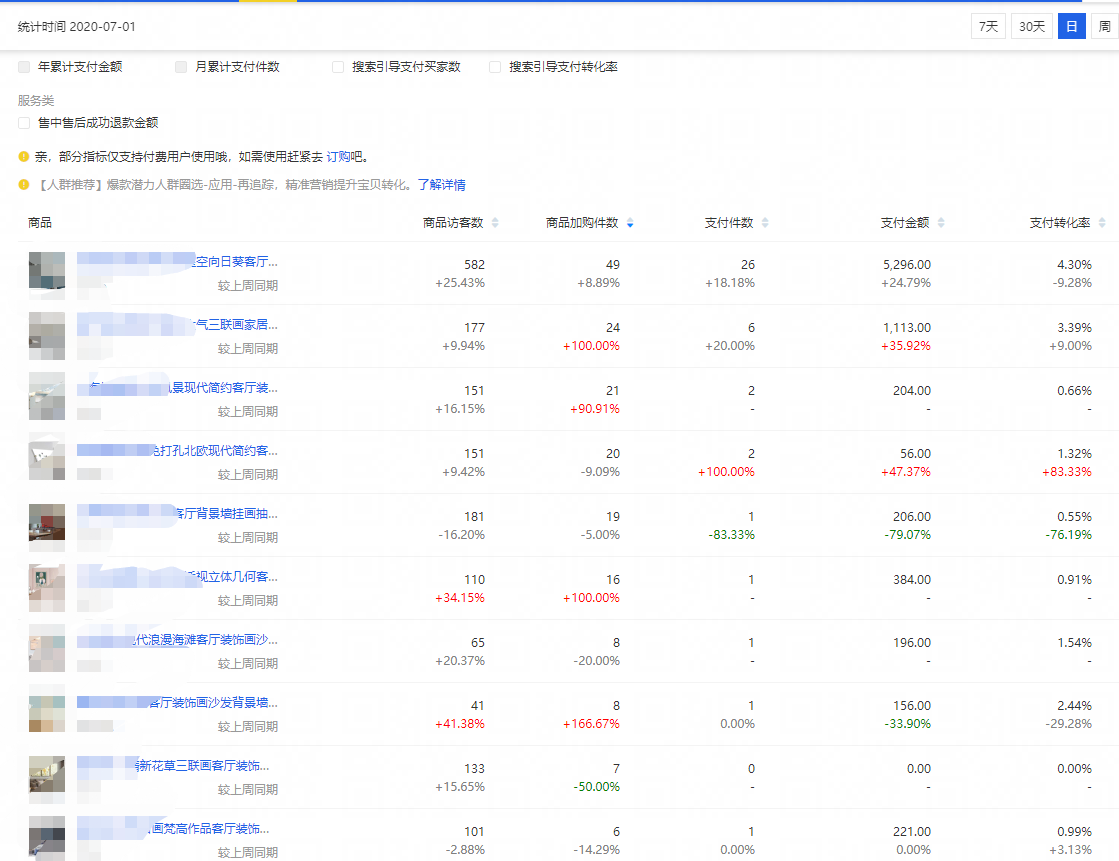Check 售中售后成功退款金额 under 服务类
1119x861 pixels.
click(23, 123)
